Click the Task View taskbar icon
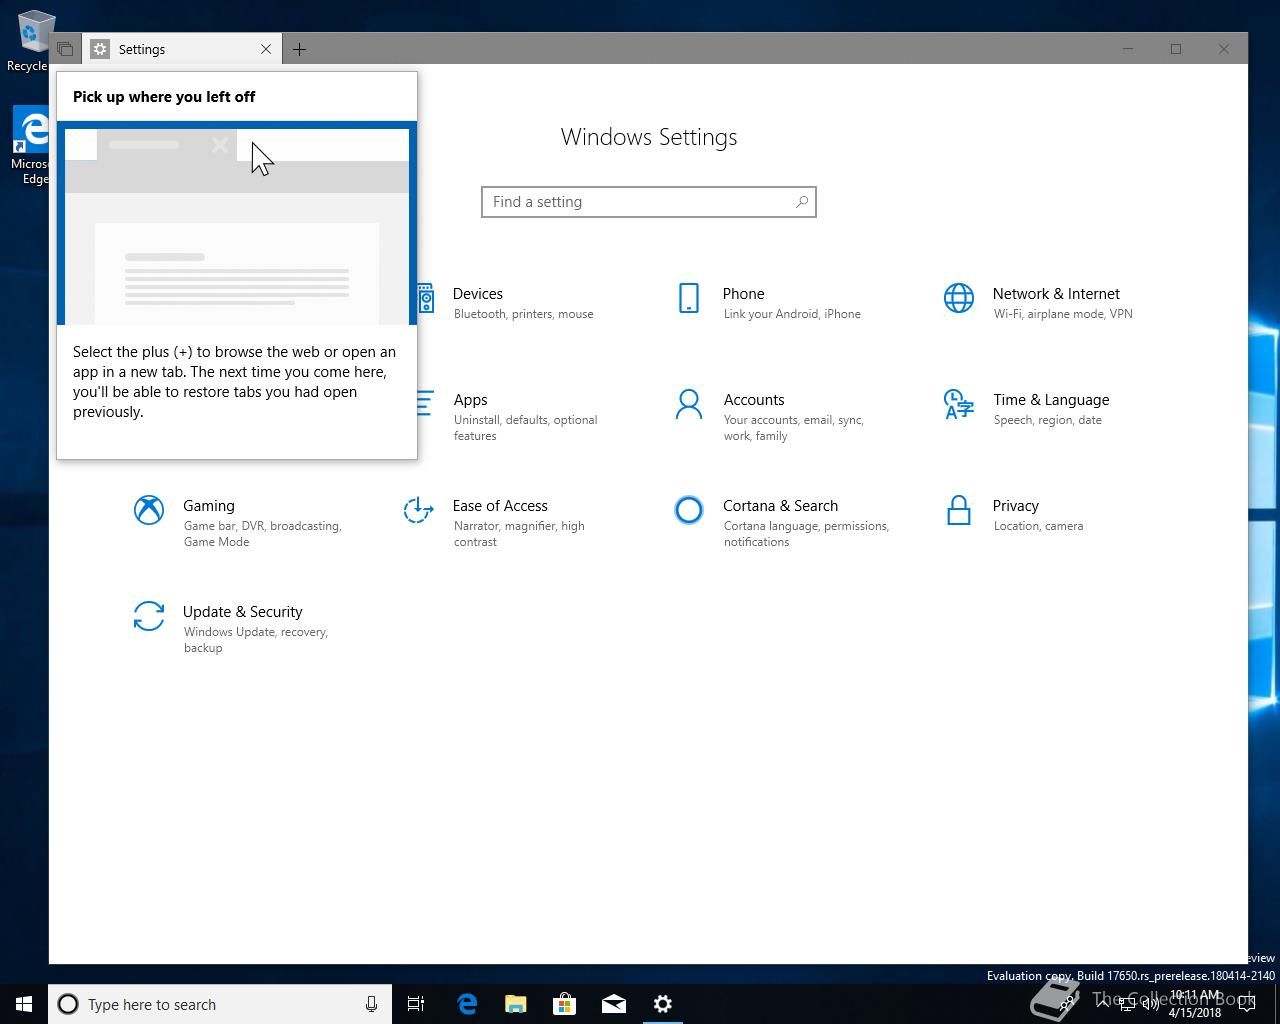1280x1024 pixels. (x=416, y=1004)
